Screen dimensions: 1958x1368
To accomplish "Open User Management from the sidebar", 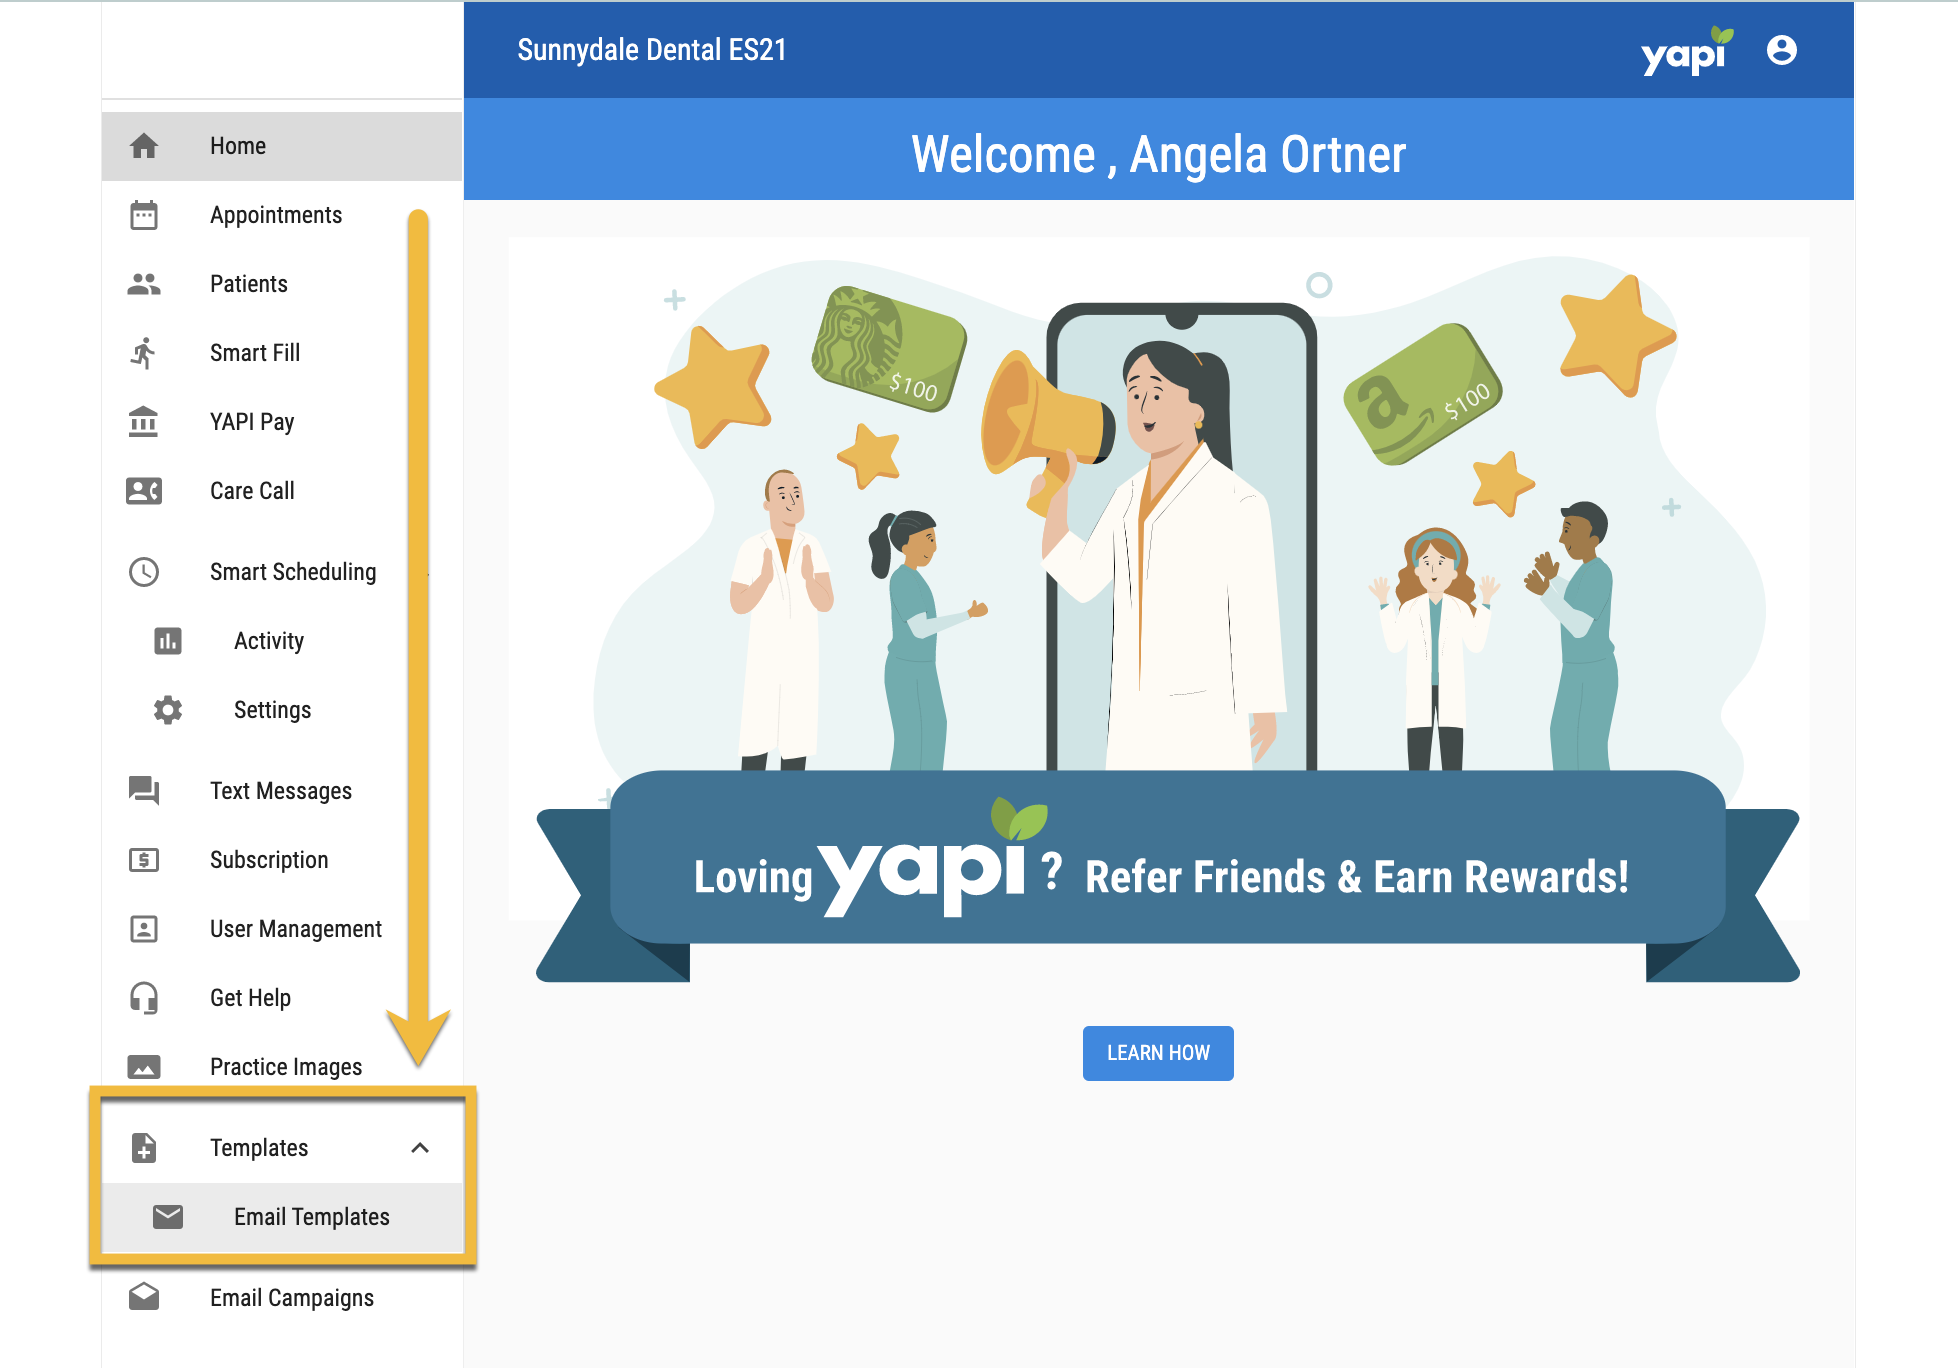I will pos(282,929).
